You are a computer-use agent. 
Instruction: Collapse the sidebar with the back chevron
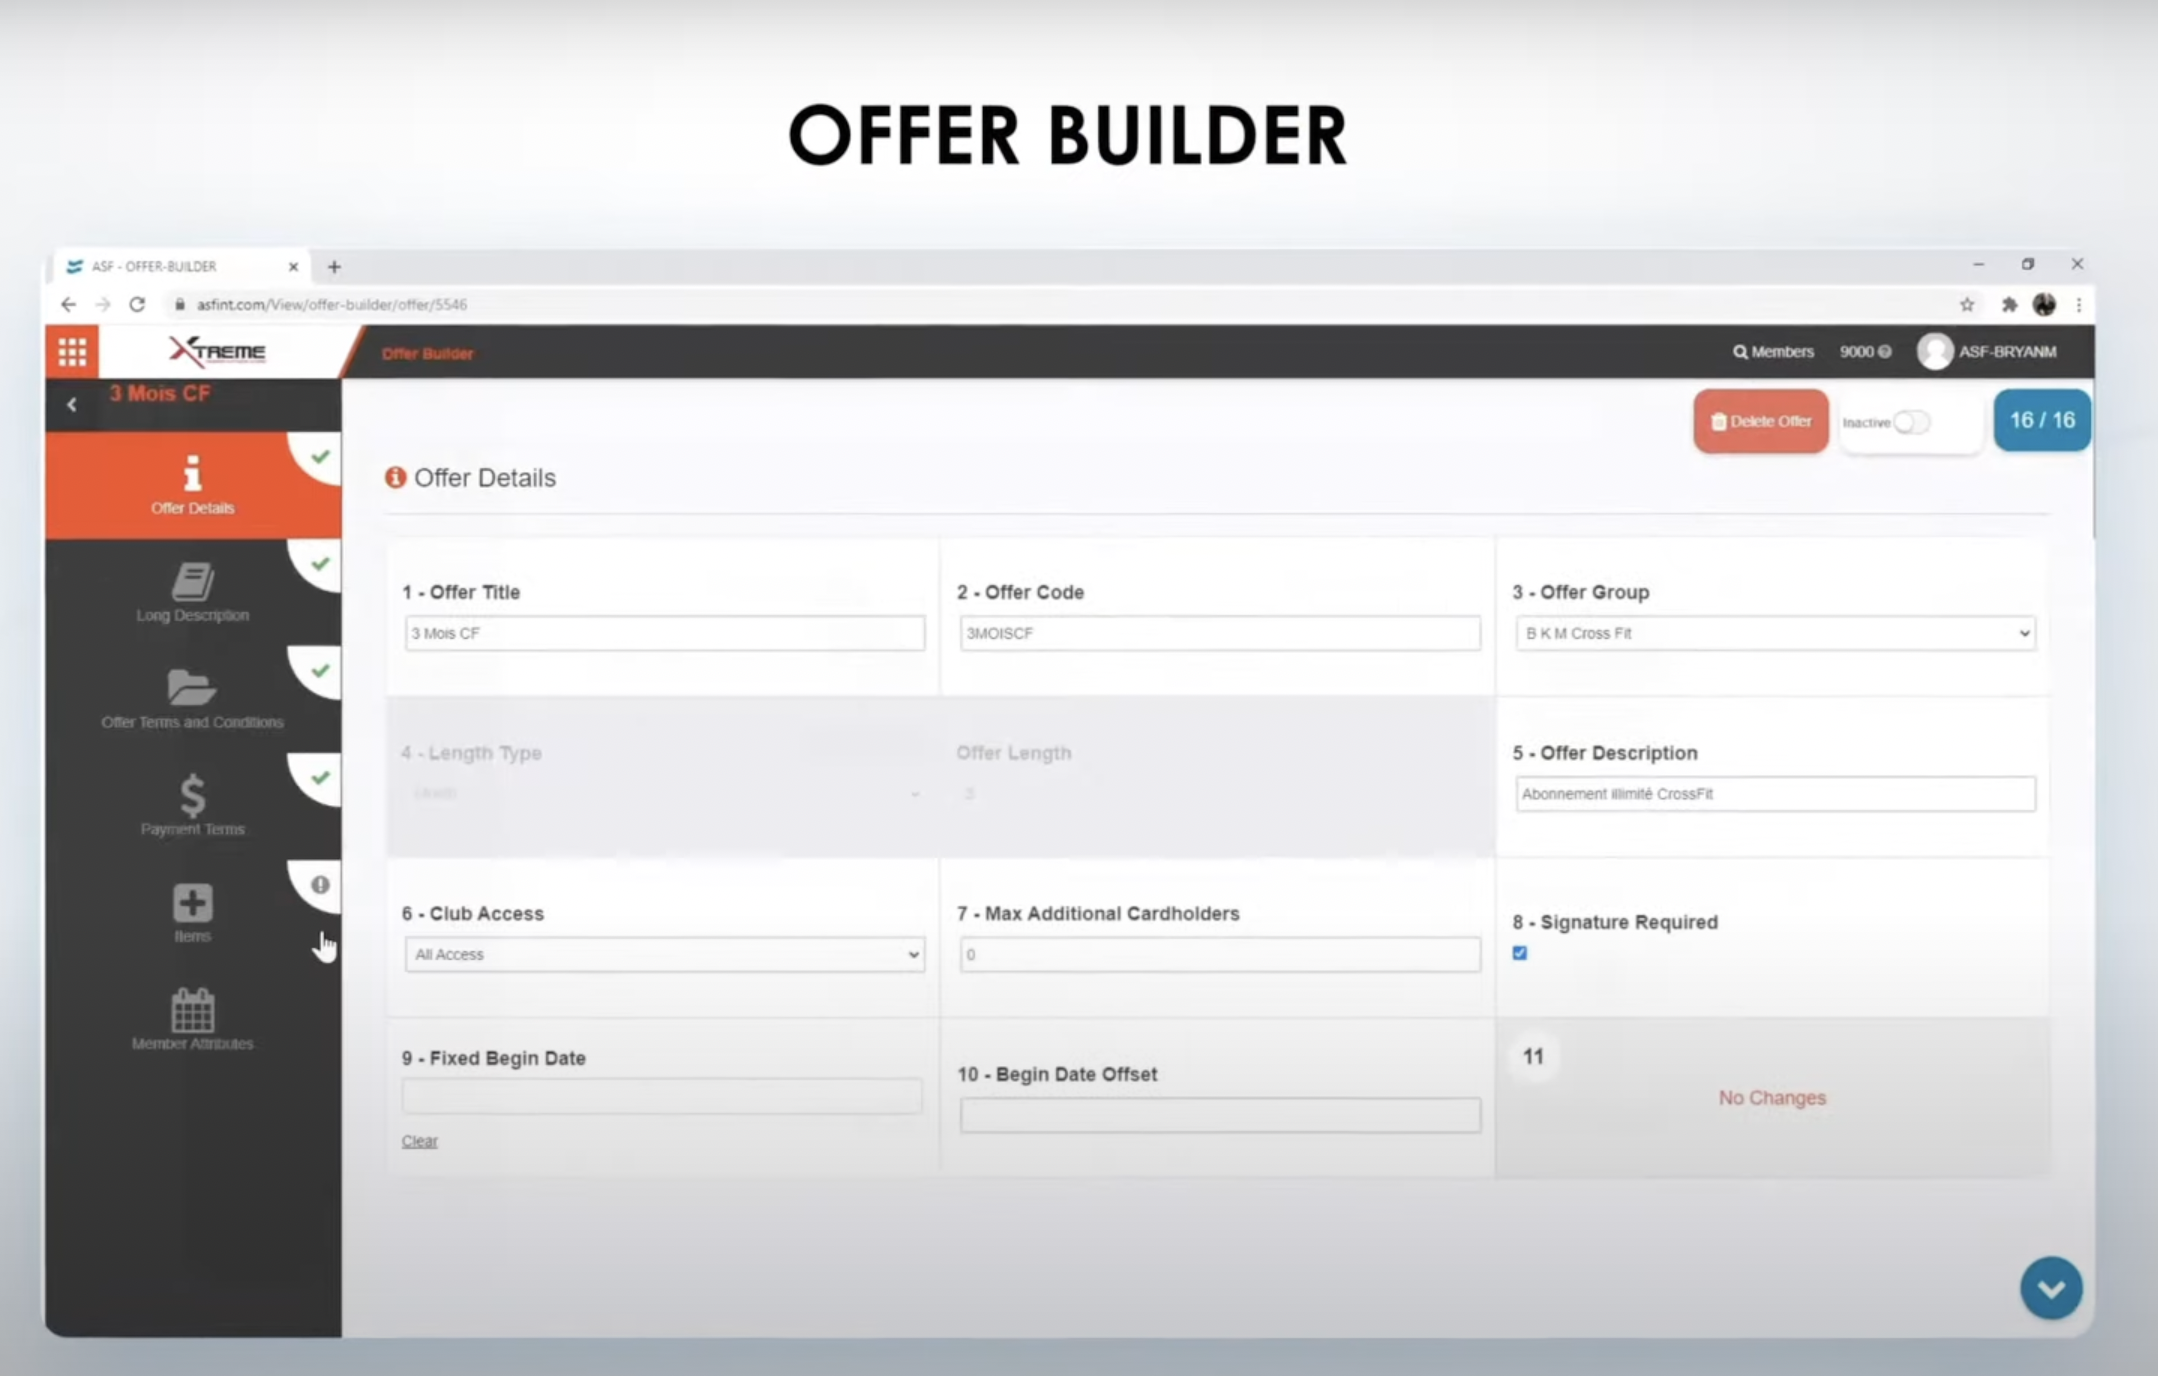(71, 404)
